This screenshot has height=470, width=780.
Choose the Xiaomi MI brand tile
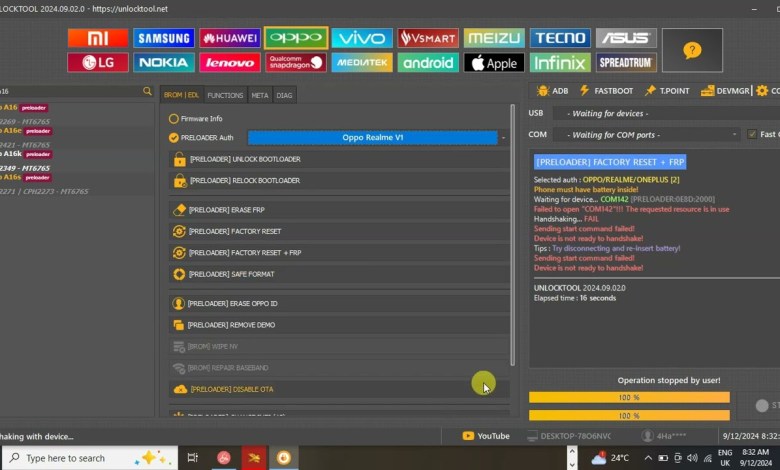pos(98,38)
